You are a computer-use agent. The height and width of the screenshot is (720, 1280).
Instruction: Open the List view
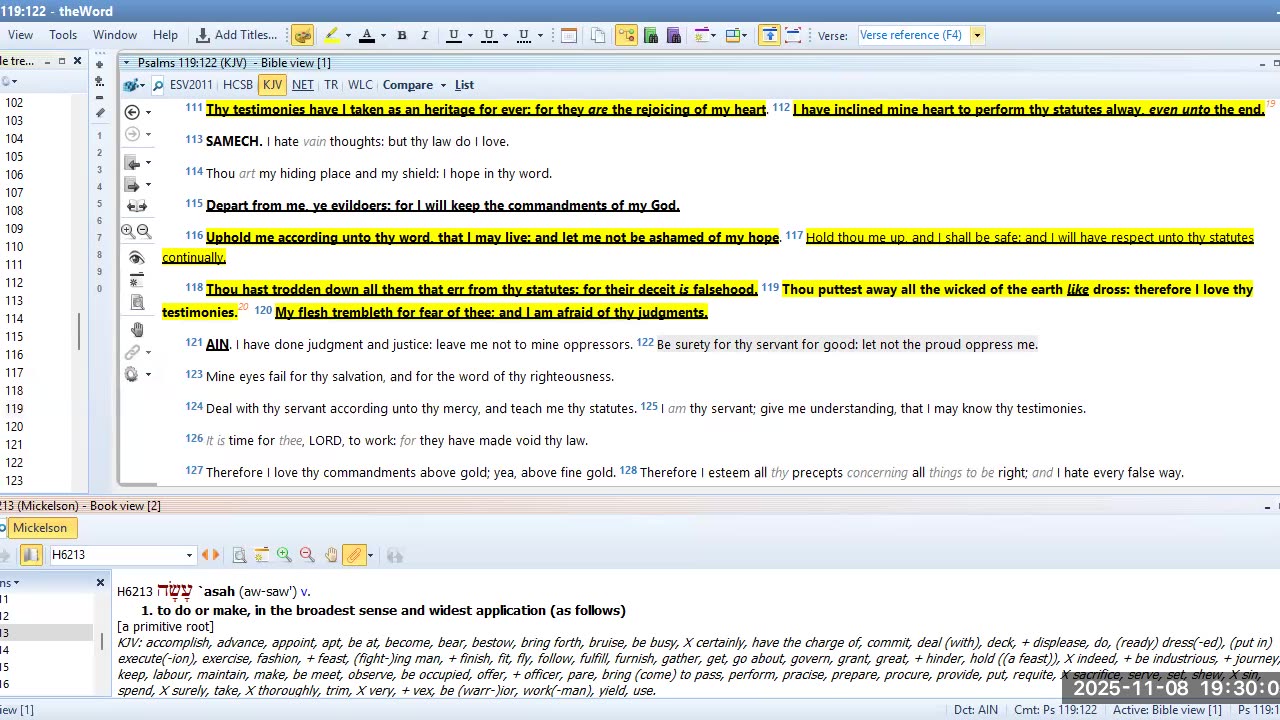(464, 85)
